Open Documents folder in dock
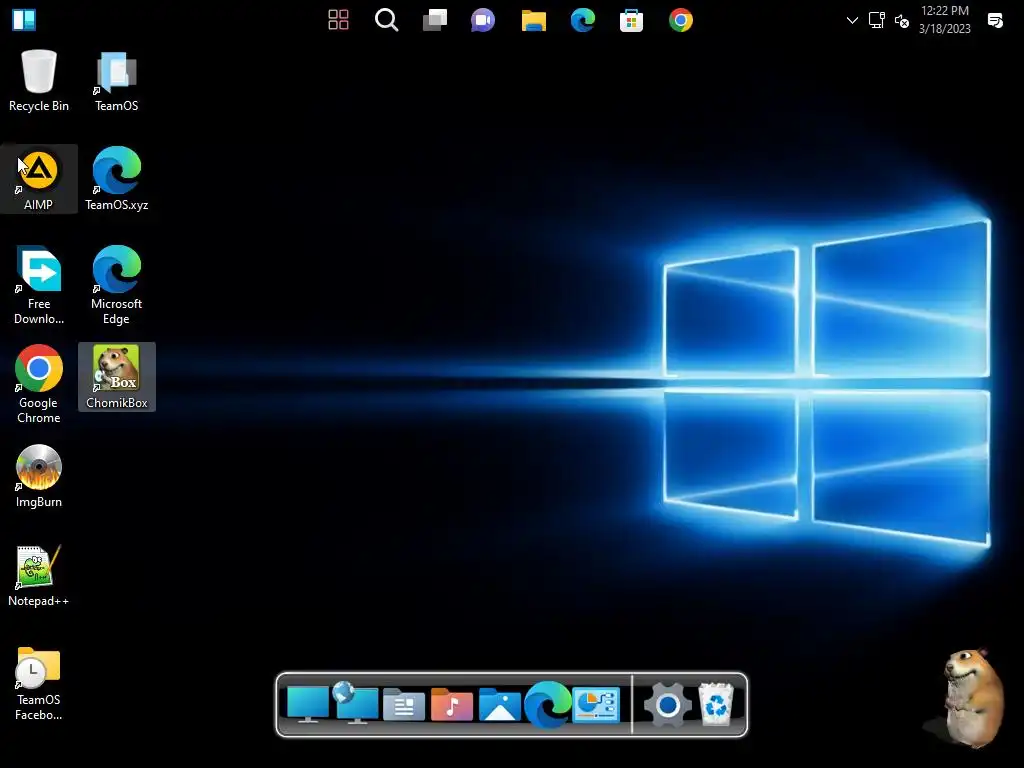1024x768 pixels. coord(404,704)
